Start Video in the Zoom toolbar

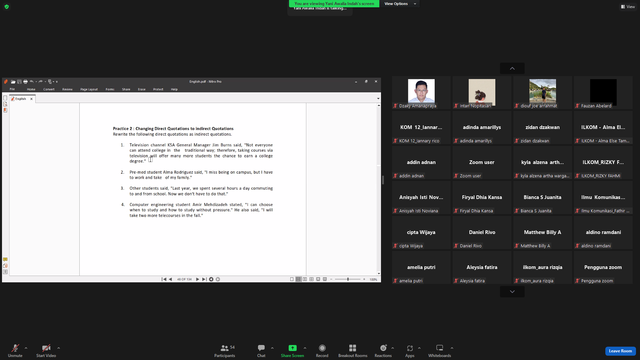tap(46, 350)
